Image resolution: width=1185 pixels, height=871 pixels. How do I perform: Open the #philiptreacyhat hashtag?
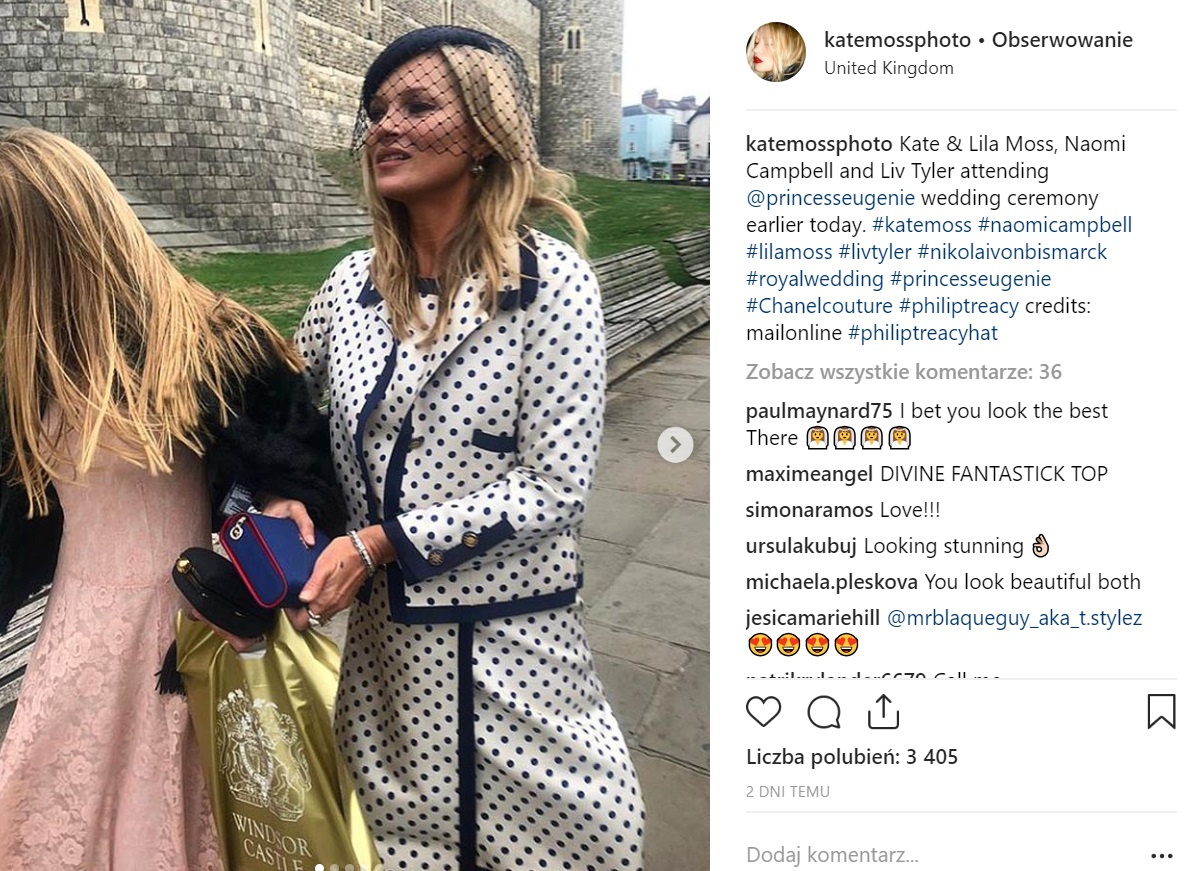coord(923,332)
